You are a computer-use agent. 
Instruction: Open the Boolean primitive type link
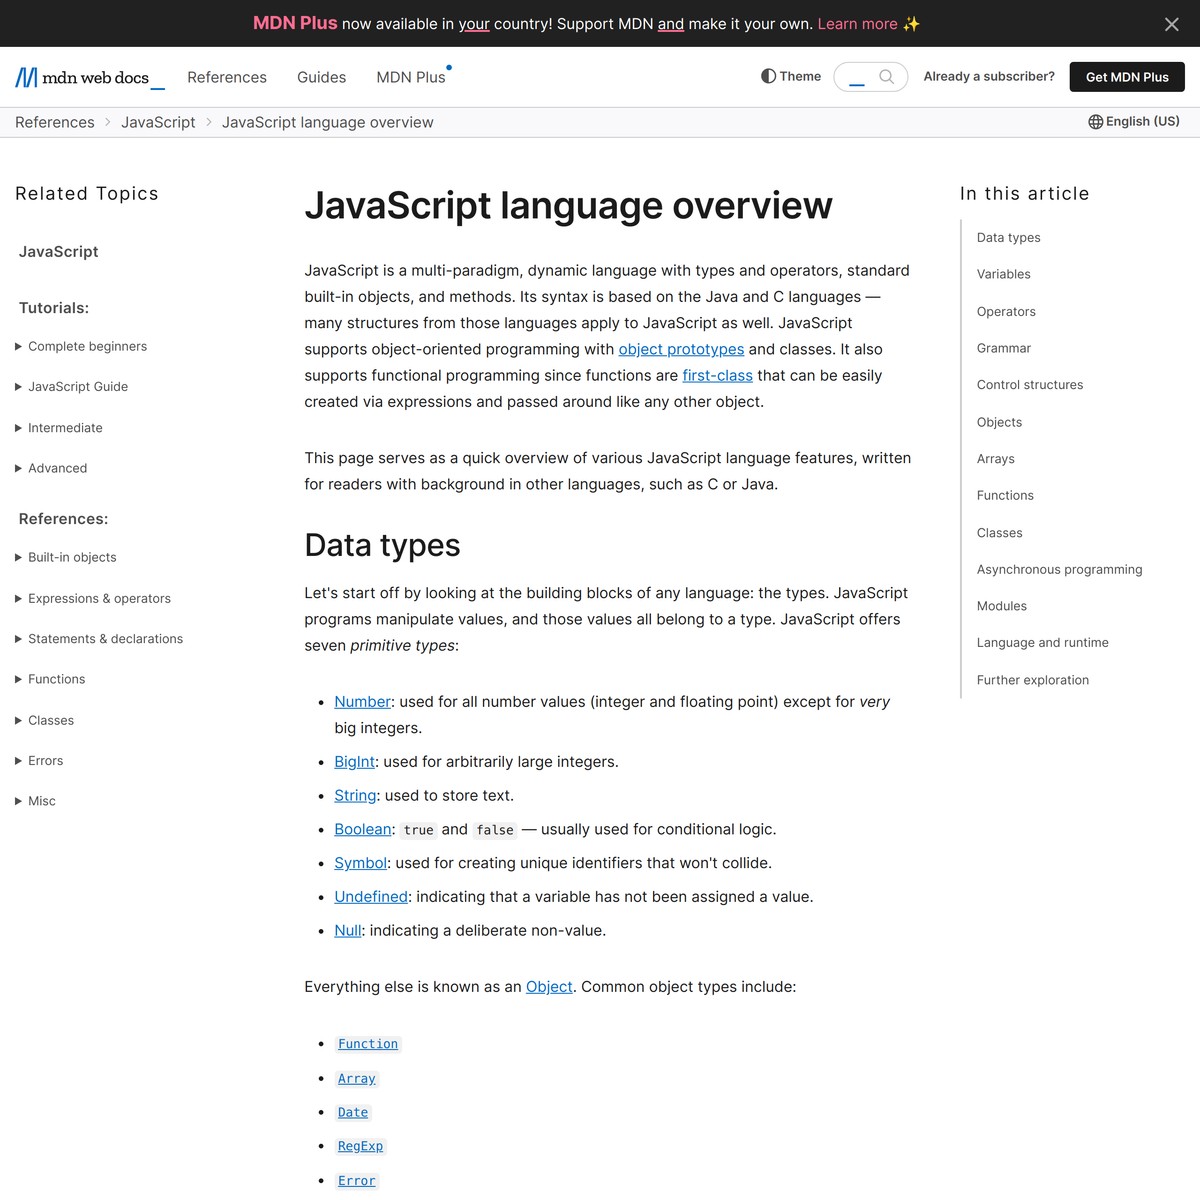pyautogui.click(x=363, y=829)
